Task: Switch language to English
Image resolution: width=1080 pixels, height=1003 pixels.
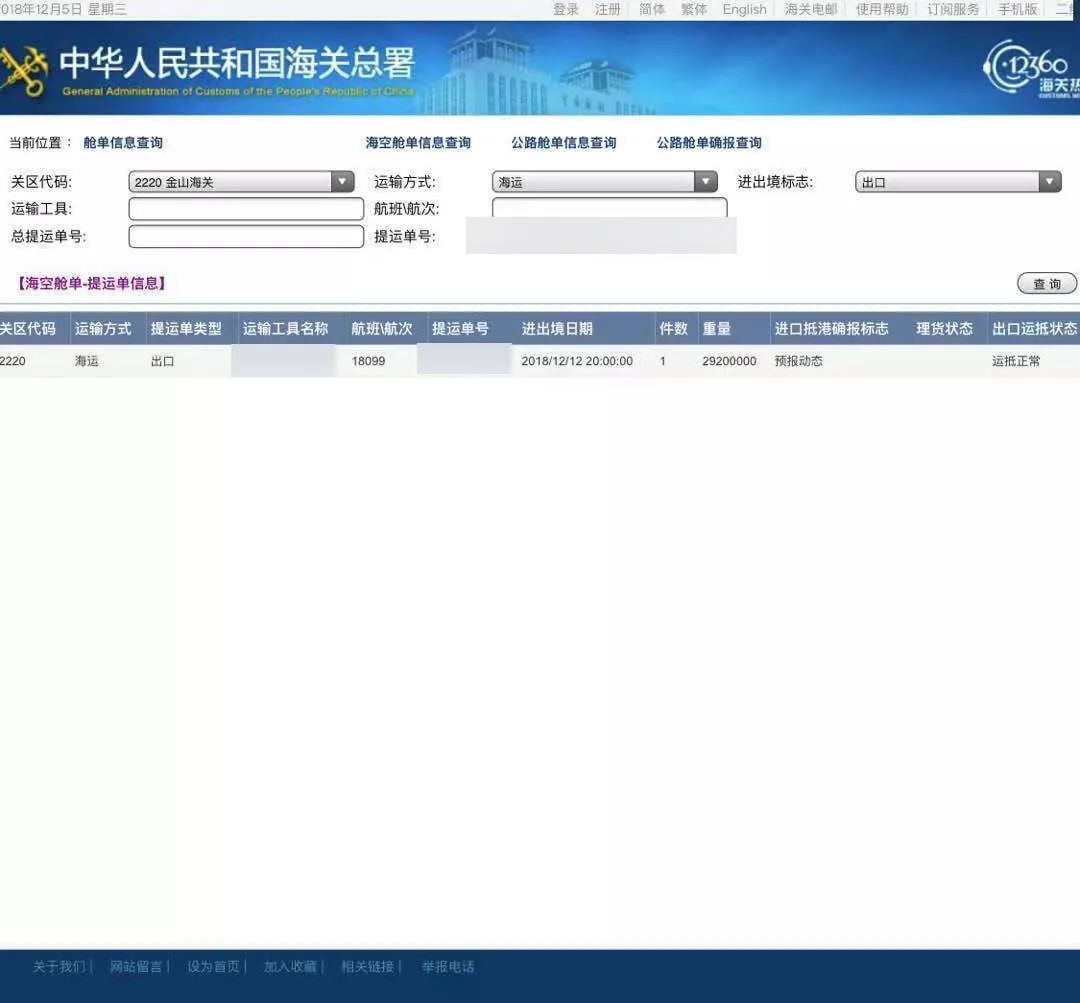Action: coord(744,9)
